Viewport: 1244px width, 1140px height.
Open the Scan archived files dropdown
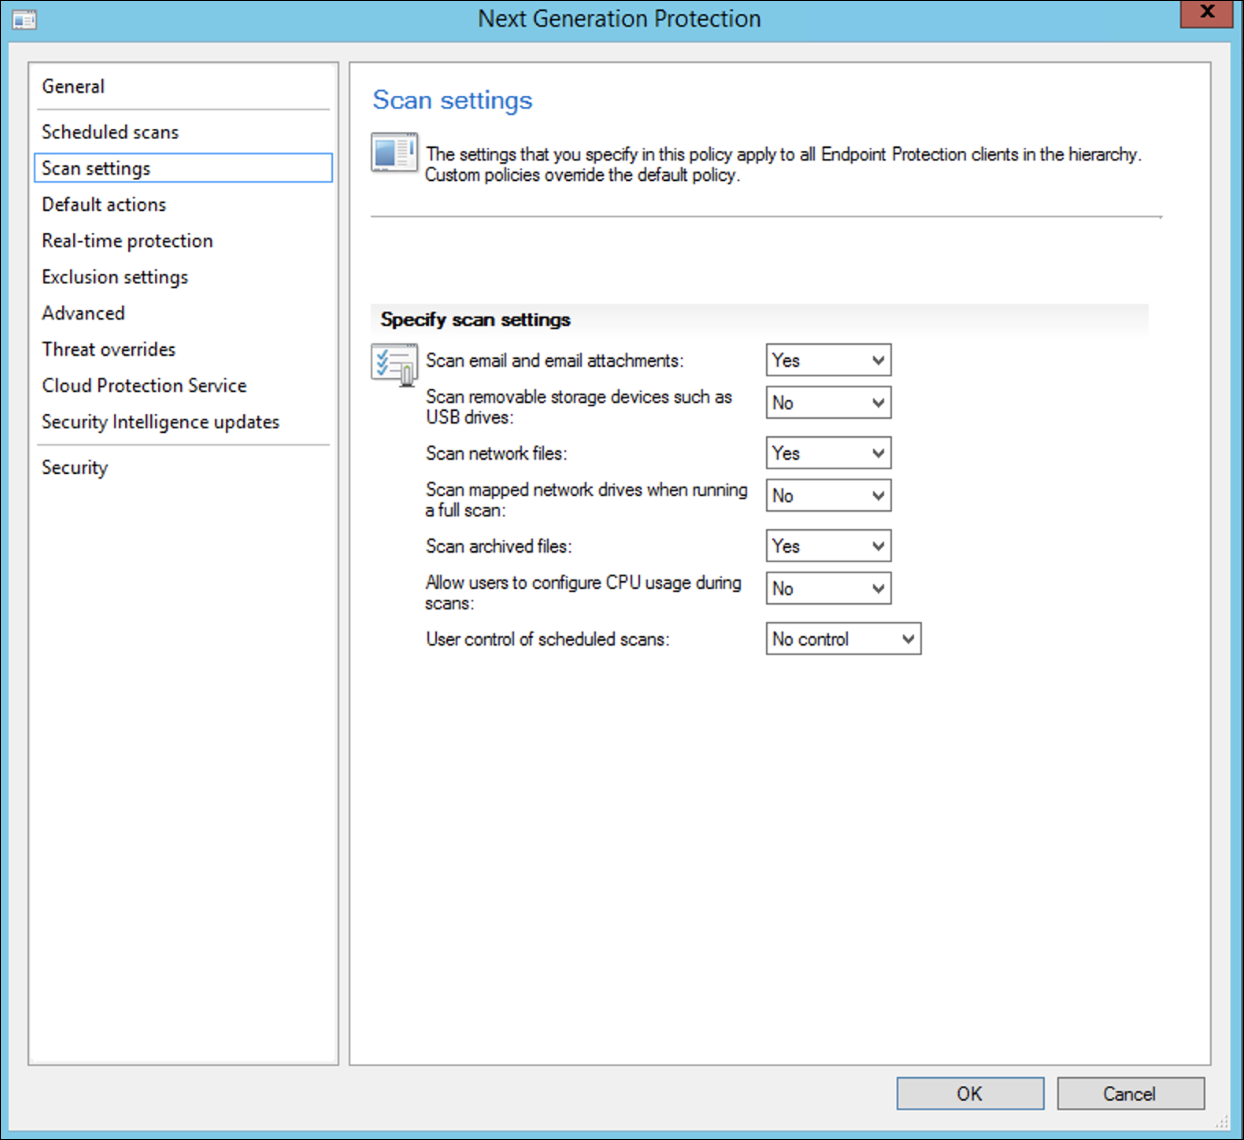coord(828,546)
